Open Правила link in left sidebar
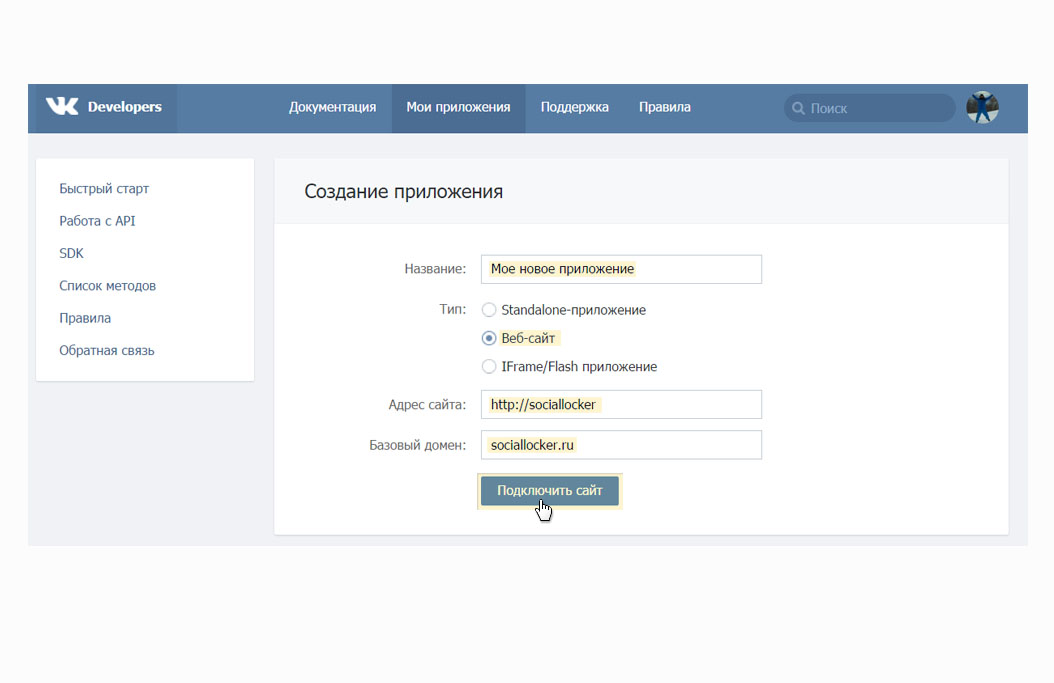The height and width of the screenshot is (683, 1054). pyautogui.click(x=85, y=318)
